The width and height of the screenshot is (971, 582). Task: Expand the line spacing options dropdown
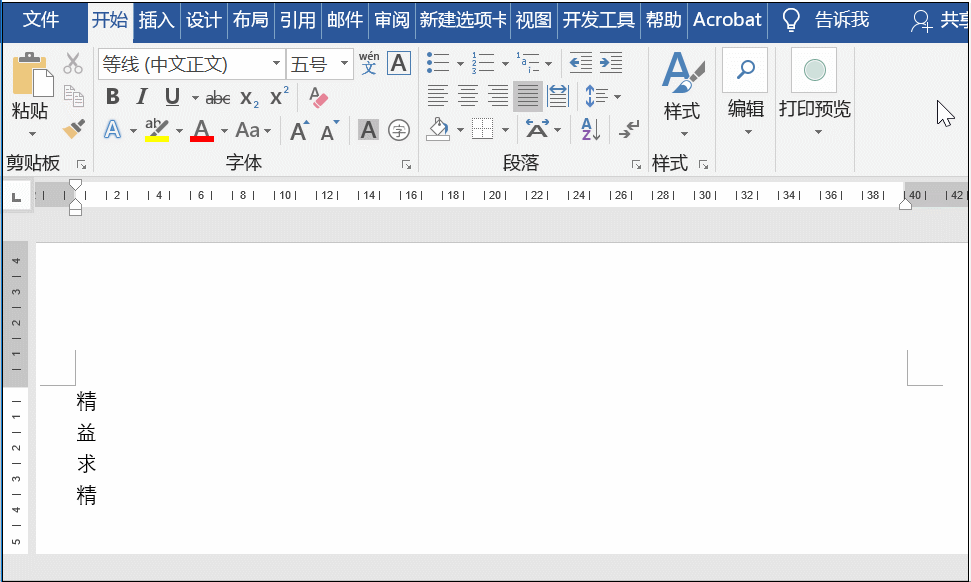617,96
